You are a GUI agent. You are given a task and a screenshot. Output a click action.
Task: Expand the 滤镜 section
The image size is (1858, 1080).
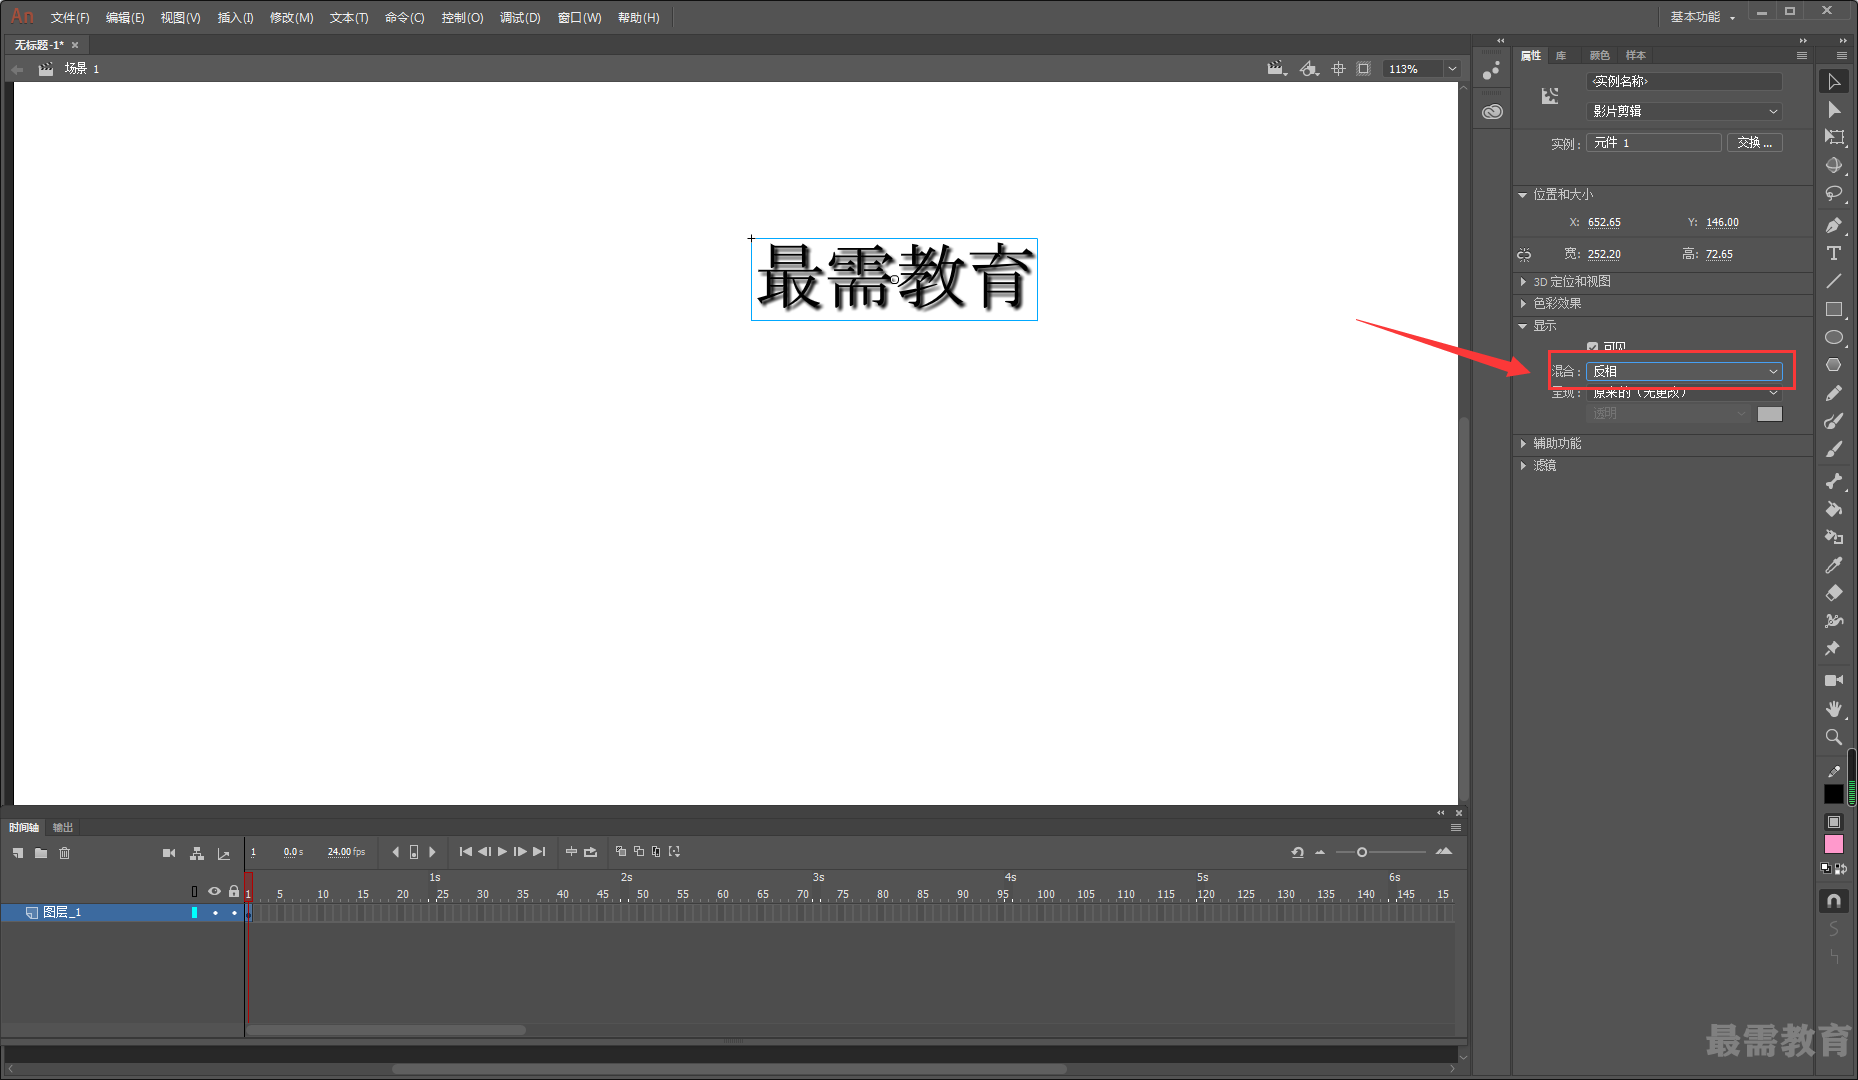(1523, 466)
